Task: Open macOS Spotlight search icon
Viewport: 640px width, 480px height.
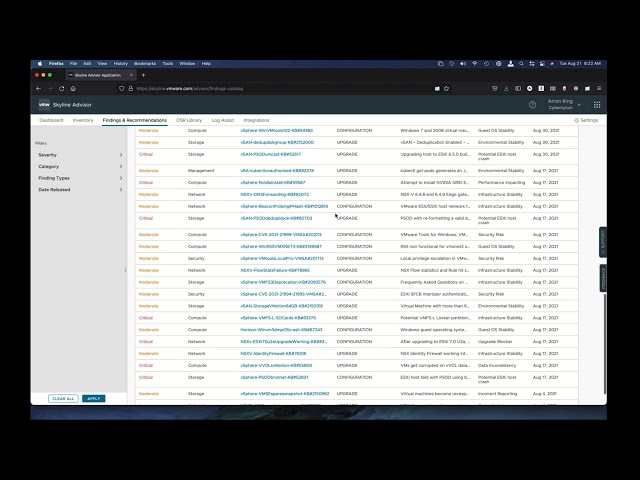Action: 521,64
